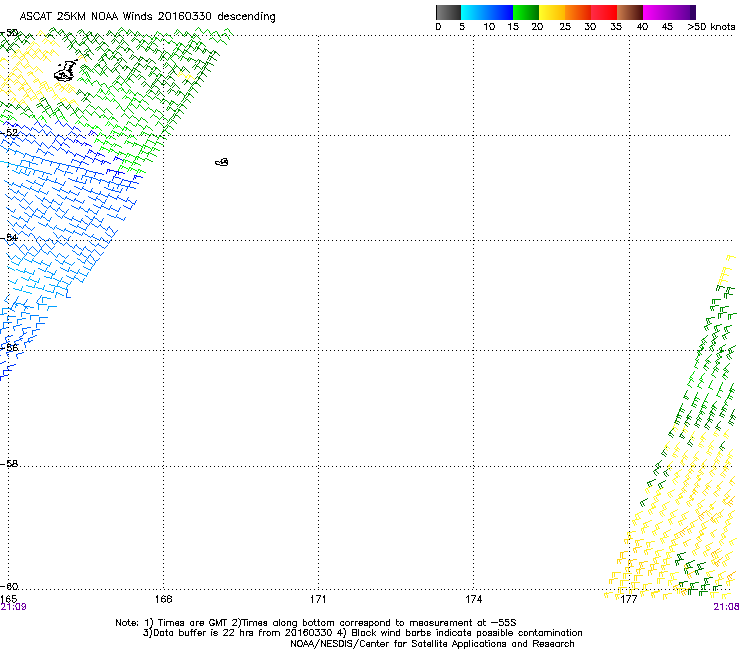Pick the green 15-20 knots legend swatch

[x=526, y=12]
